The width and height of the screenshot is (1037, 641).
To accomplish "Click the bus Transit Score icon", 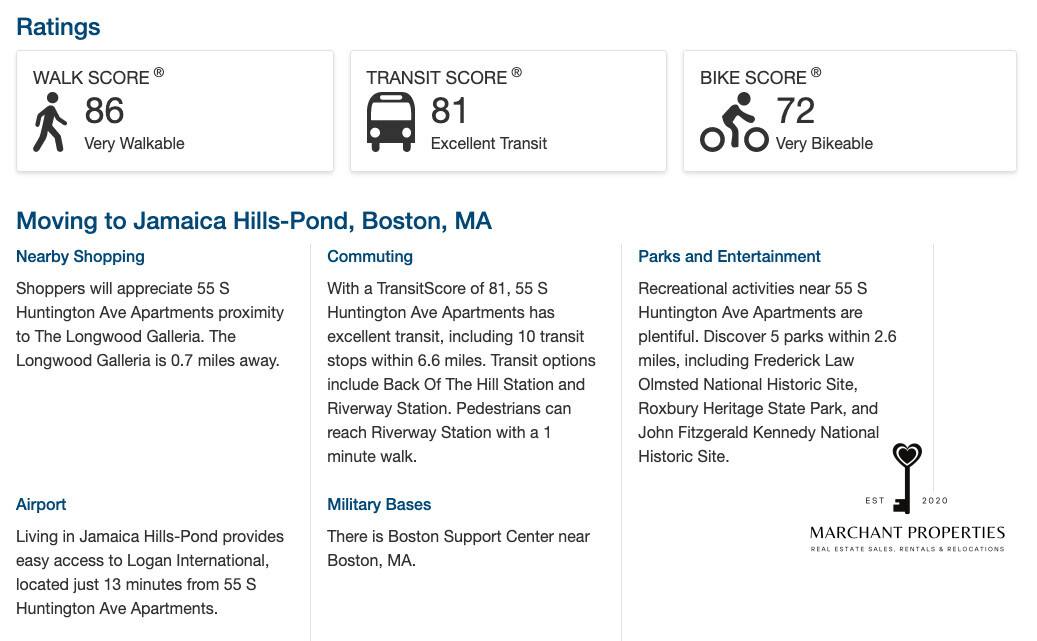I will [x=391, y=122].
